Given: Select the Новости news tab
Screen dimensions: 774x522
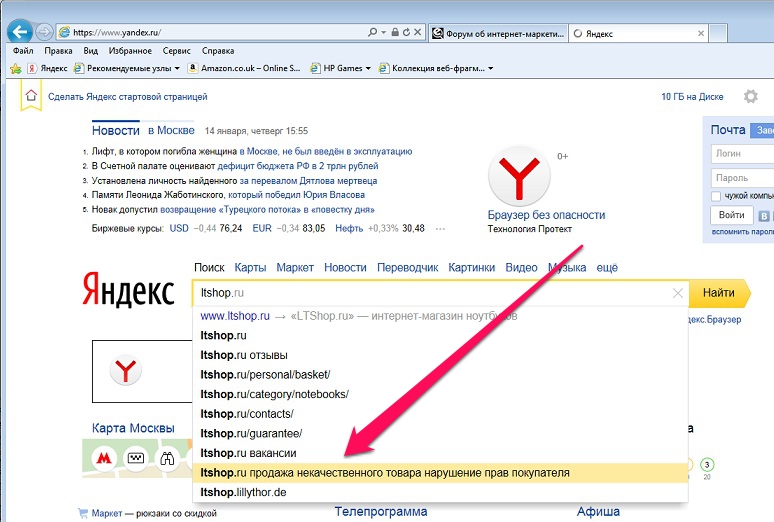Looking at the screenshot, I should point(116,130).
